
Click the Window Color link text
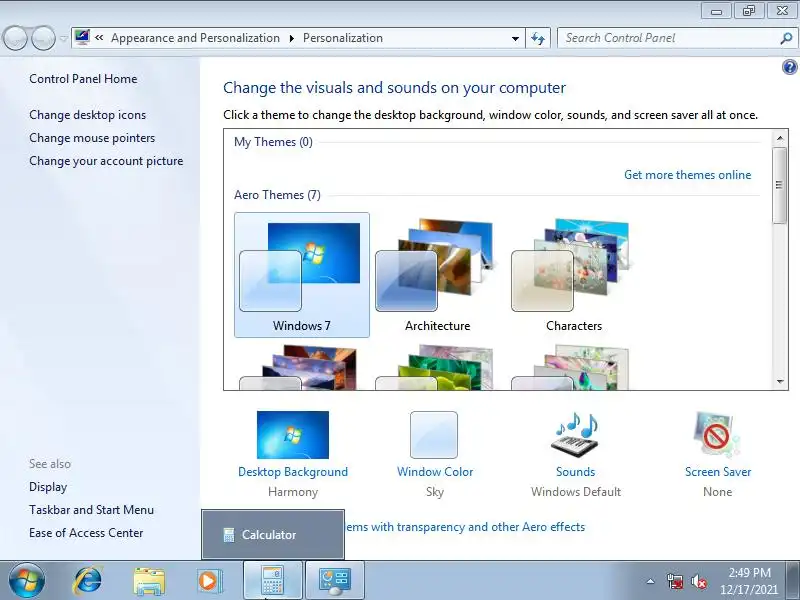[435, 472]
